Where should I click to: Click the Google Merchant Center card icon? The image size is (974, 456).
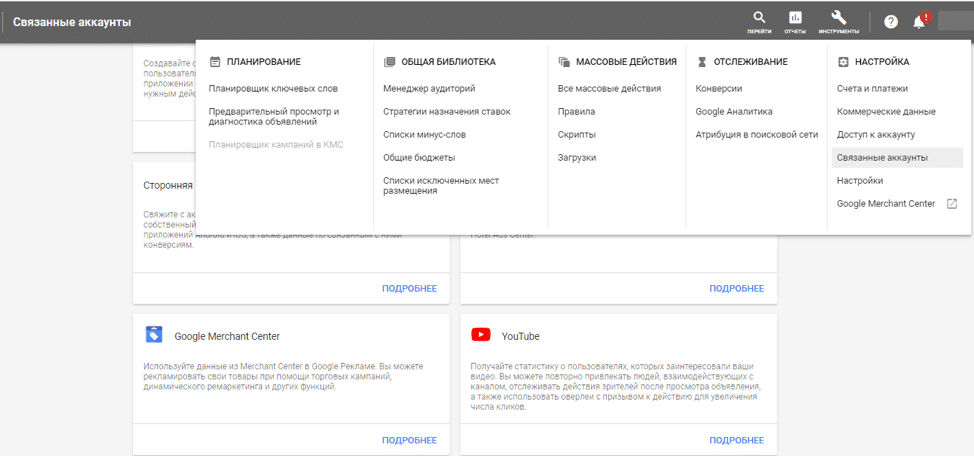153,334
